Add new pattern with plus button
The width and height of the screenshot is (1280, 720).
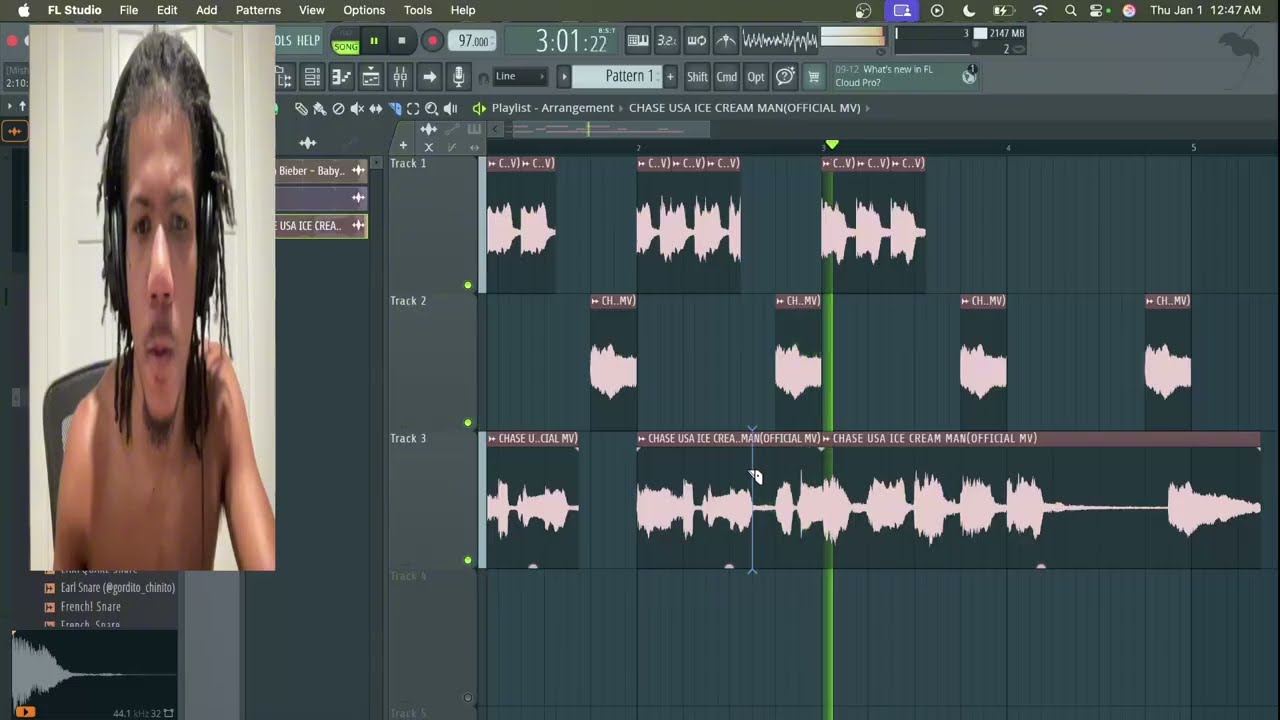point(670,77)
